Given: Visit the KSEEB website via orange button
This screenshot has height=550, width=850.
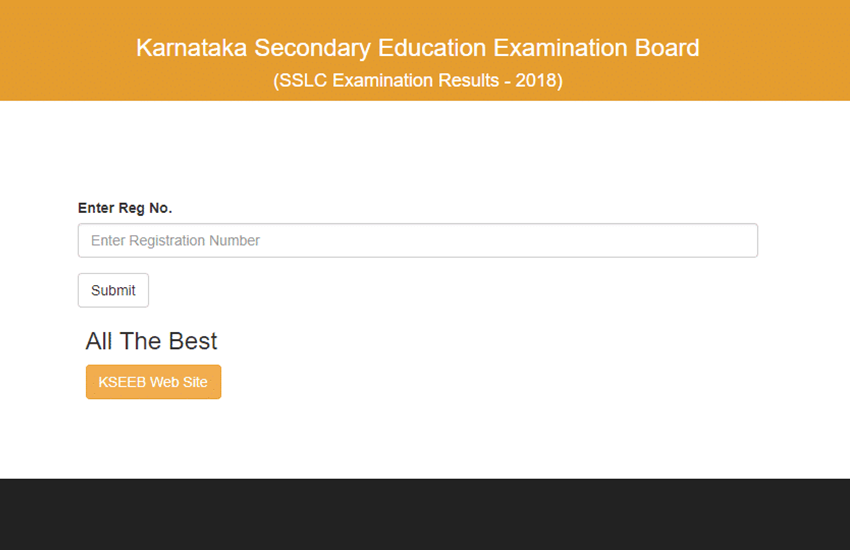Looking at the screenshot, I should pos(153,382).
